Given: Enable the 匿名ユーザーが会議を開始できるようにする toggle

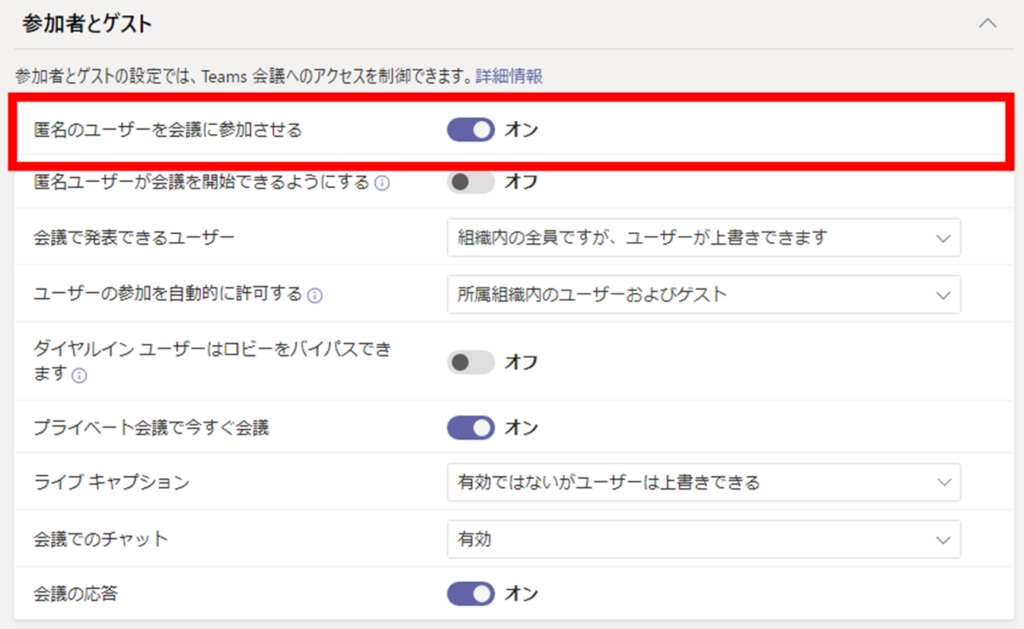Looking at the screenshot, I should point(470,182).
